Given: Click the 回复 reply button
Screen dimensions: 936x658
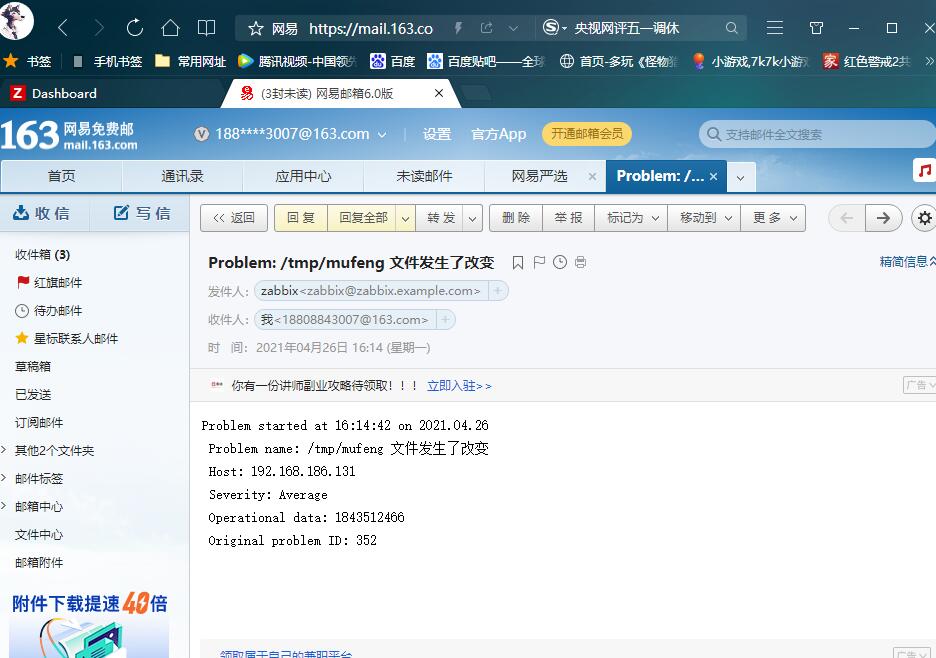Looking at the screenshot, I should point(301,218).
